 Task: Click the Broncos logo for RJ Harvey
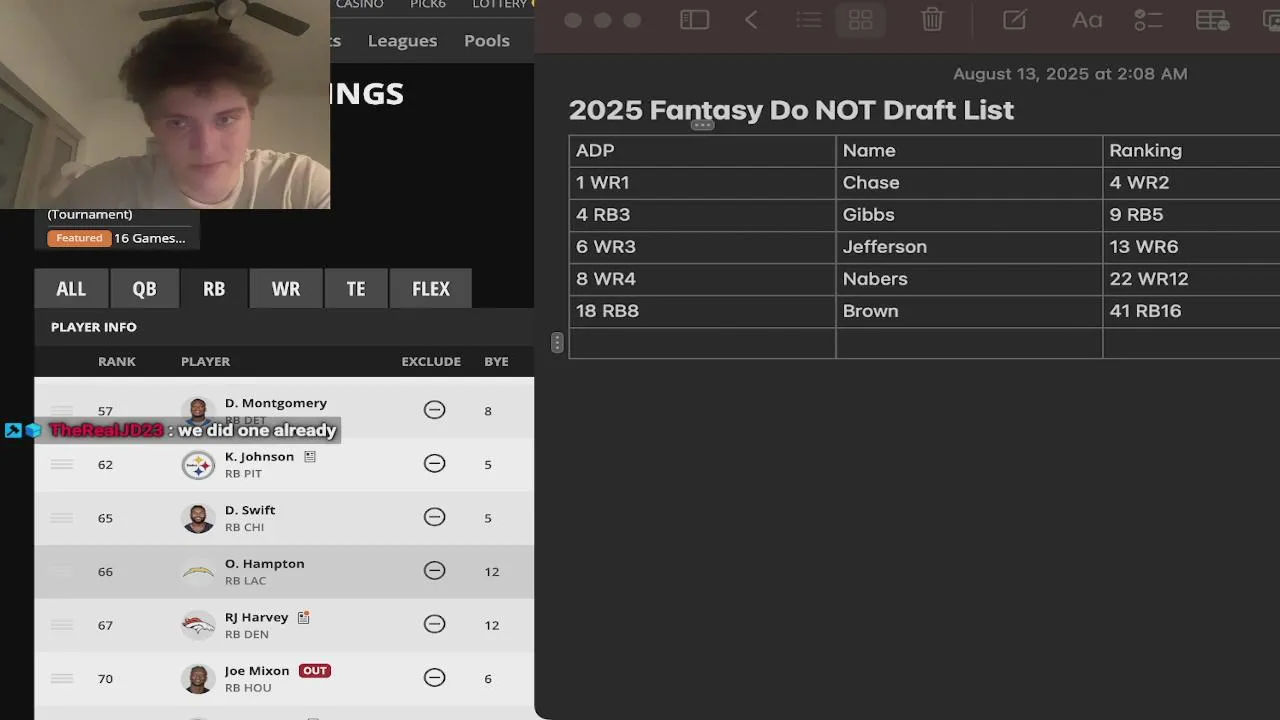pos(198,625)
